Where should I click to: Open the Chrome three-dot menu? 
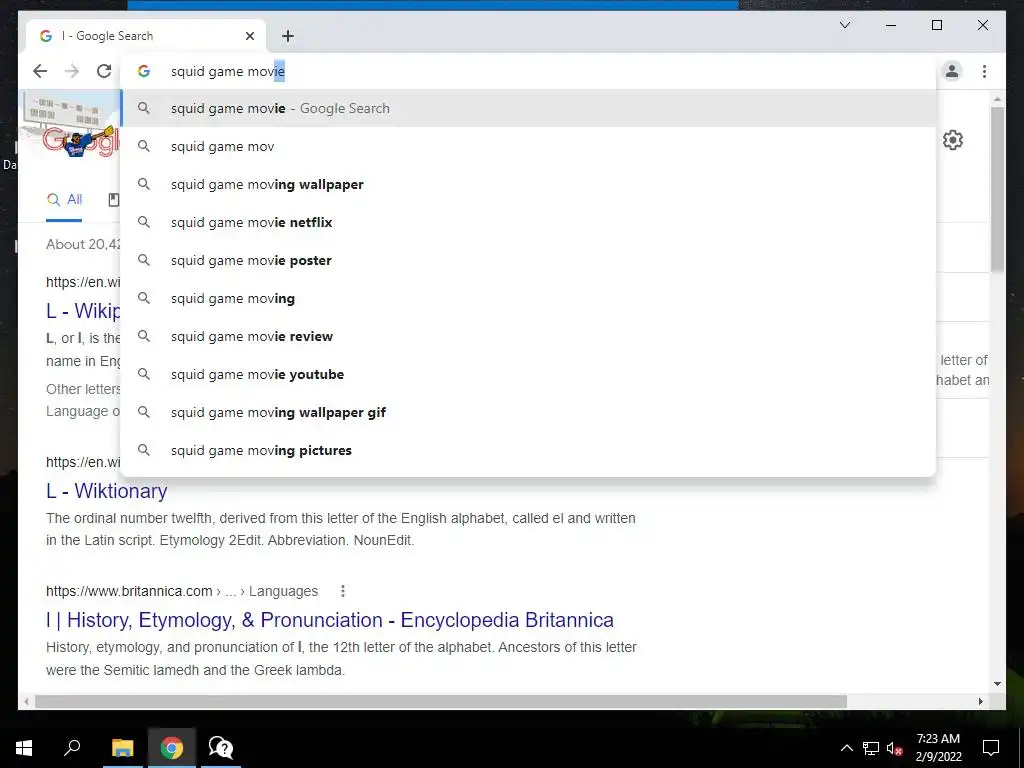coord(984,71)
